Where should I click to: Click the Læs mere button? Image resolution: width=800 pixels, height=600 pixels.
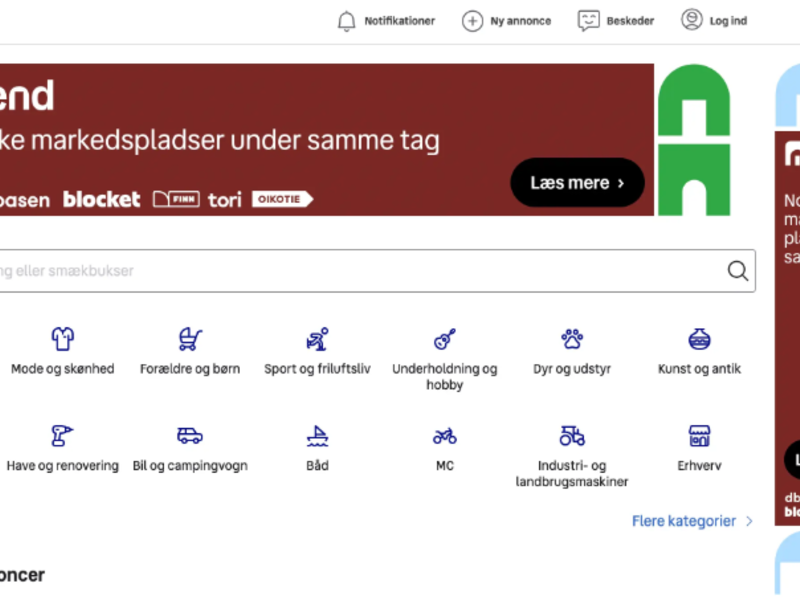[x=577, y=182]
